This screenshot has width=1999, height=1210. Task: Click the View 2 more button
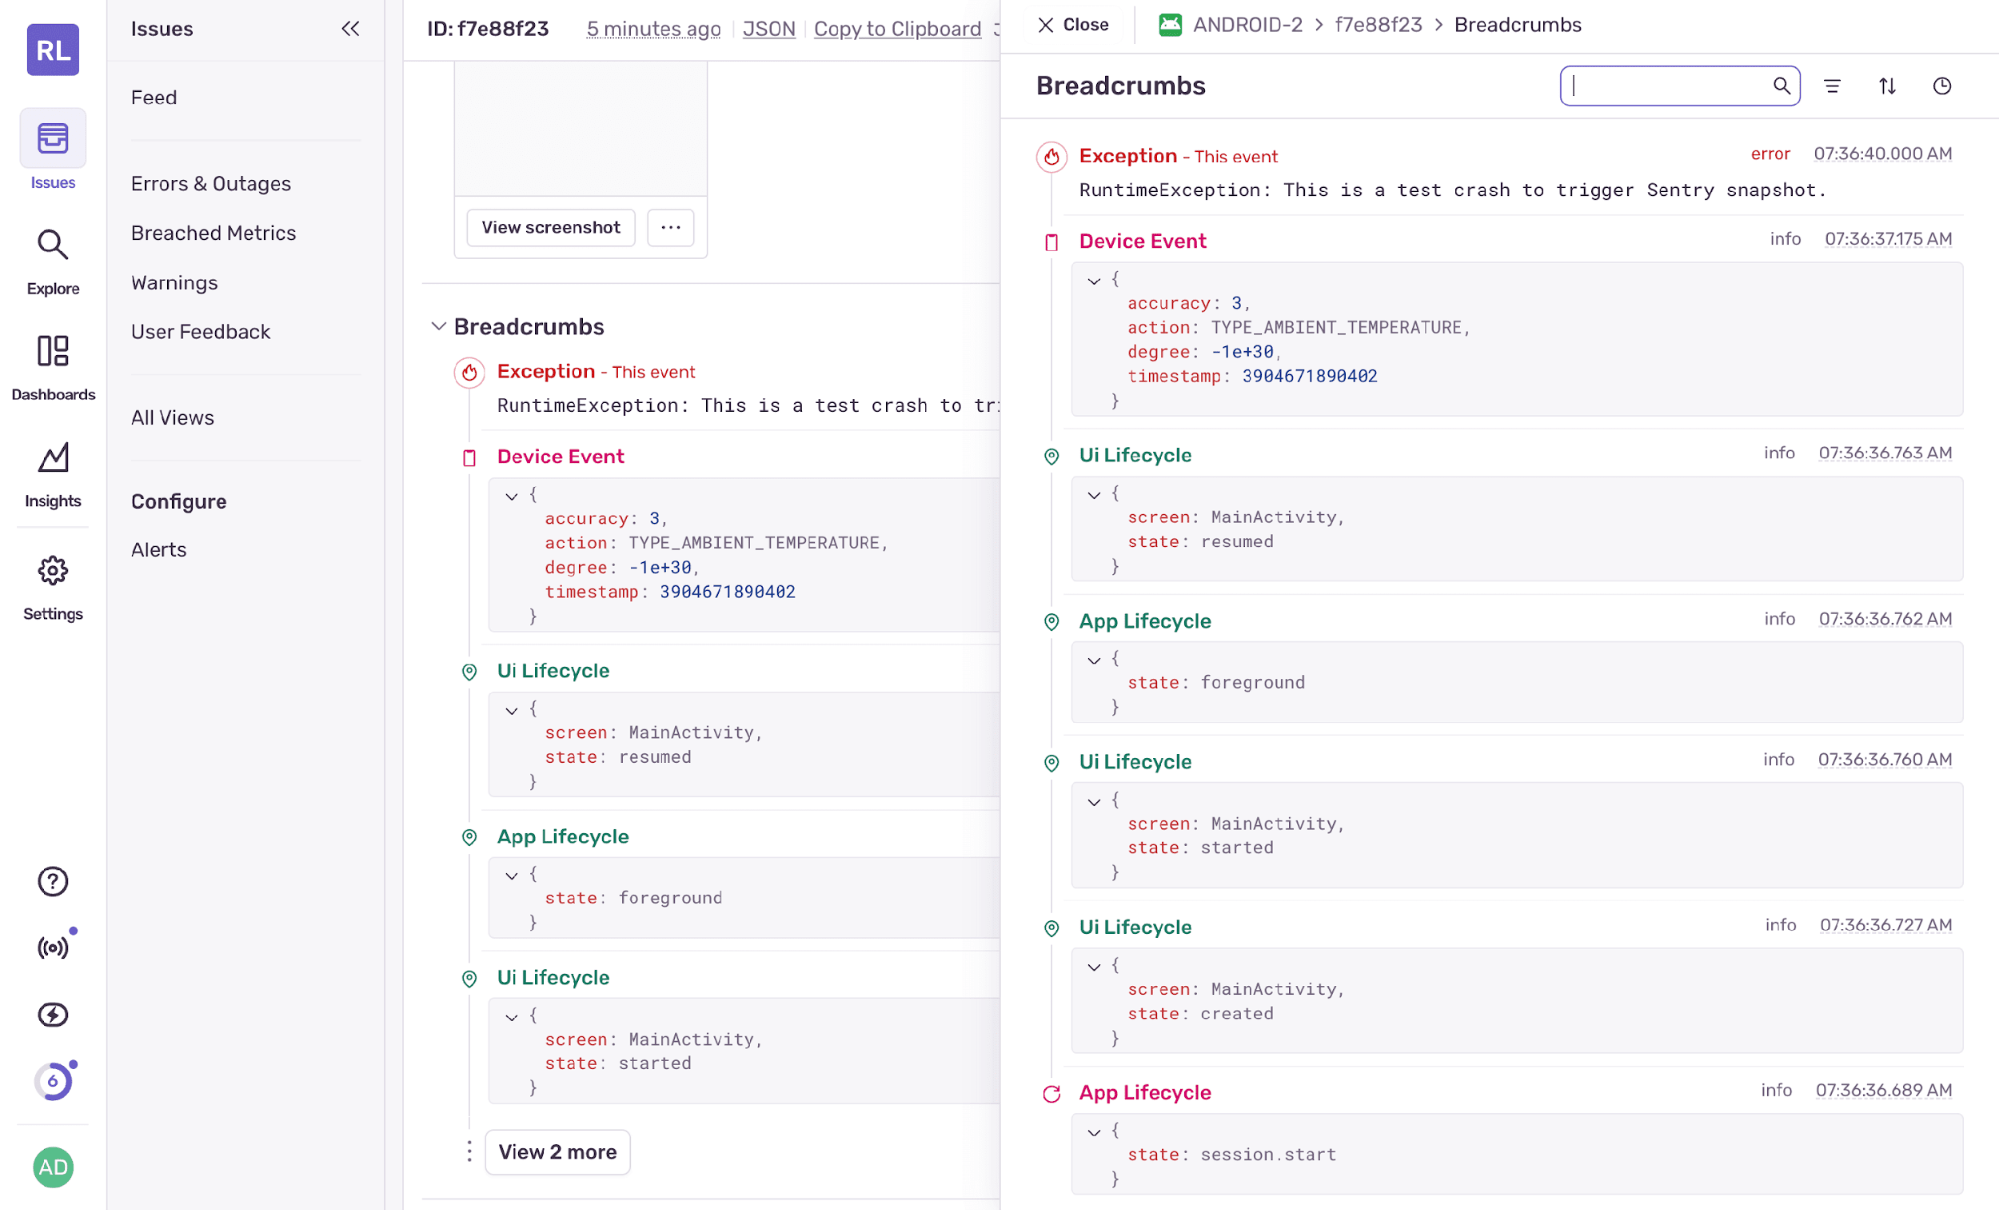(557, 1152)
